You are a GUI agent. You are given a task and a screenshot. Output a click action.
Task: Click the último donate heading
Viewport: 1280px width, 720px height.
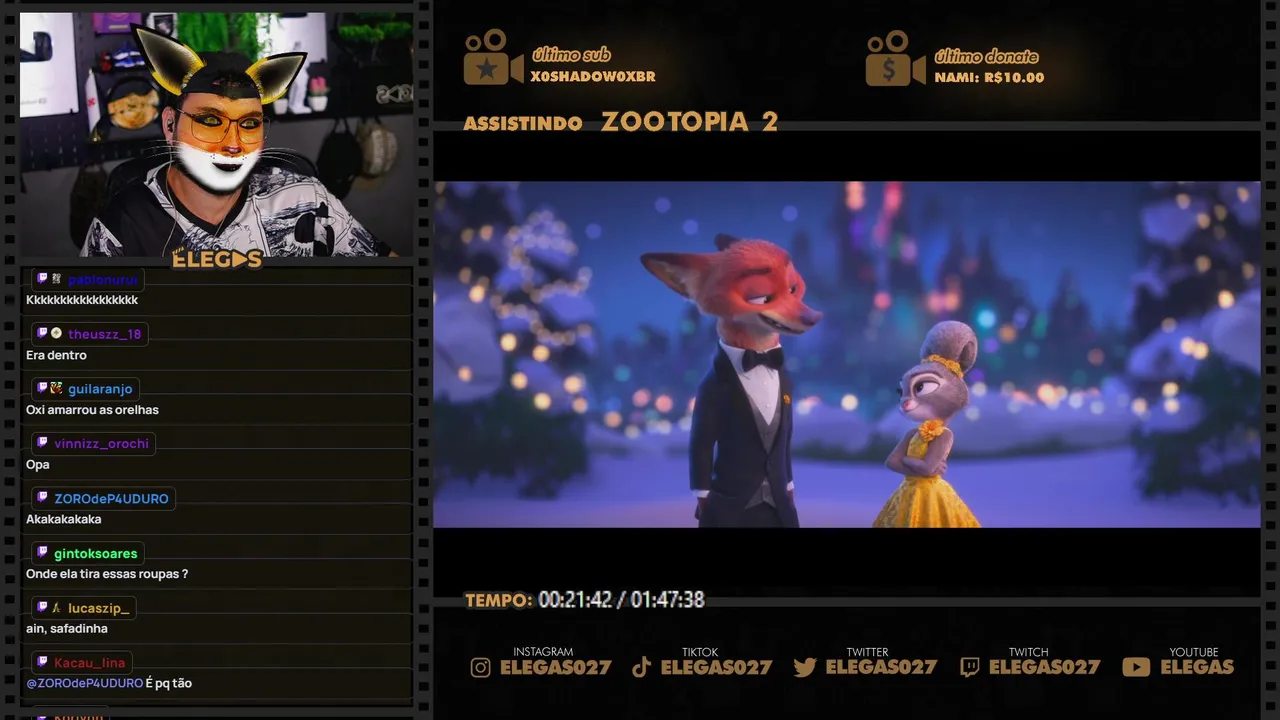[x=986, y=57]
